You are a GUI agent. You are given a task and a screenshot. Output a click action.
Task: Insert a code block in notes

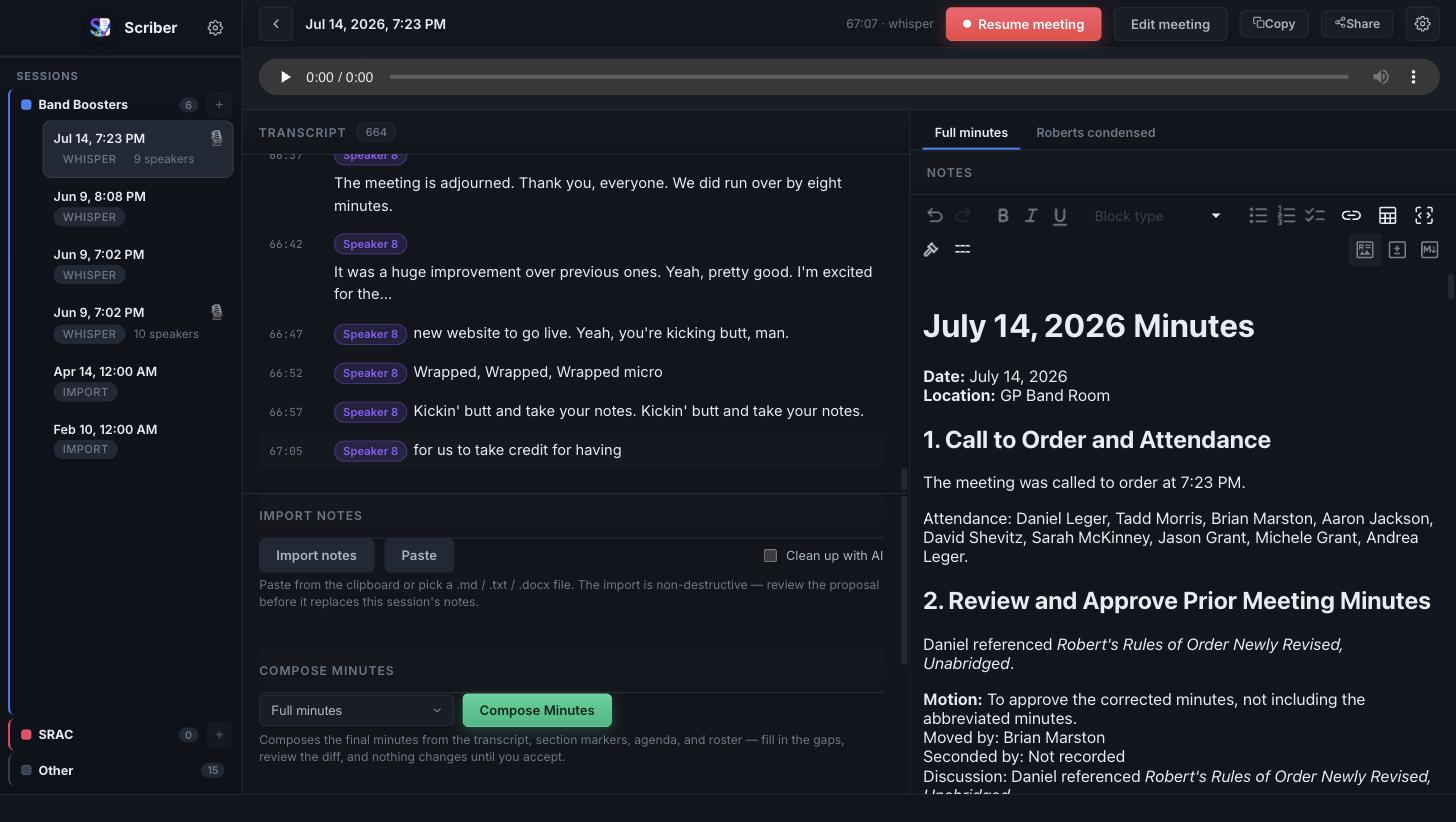(x=1424, y=216)
